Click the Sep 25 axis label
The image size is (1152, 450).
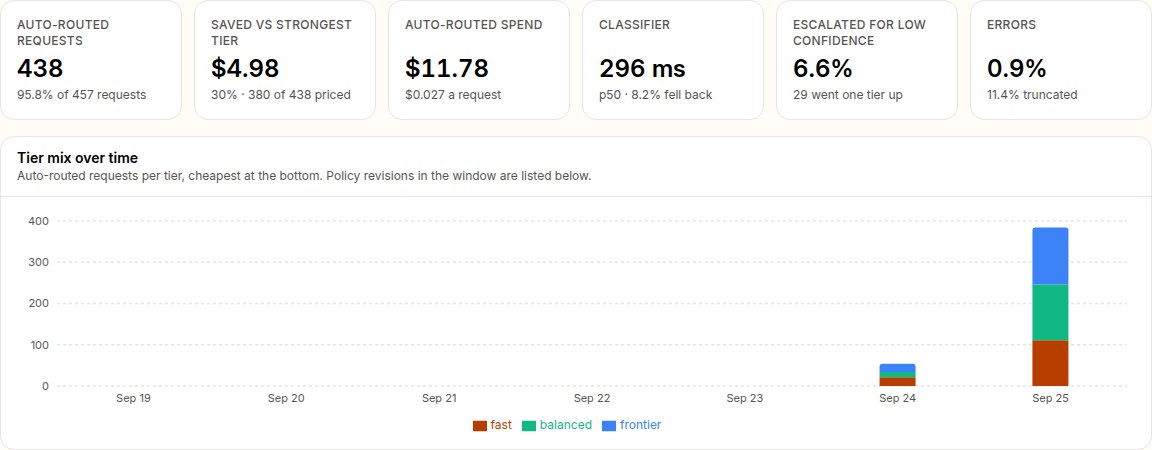(x=1050, y=399)
